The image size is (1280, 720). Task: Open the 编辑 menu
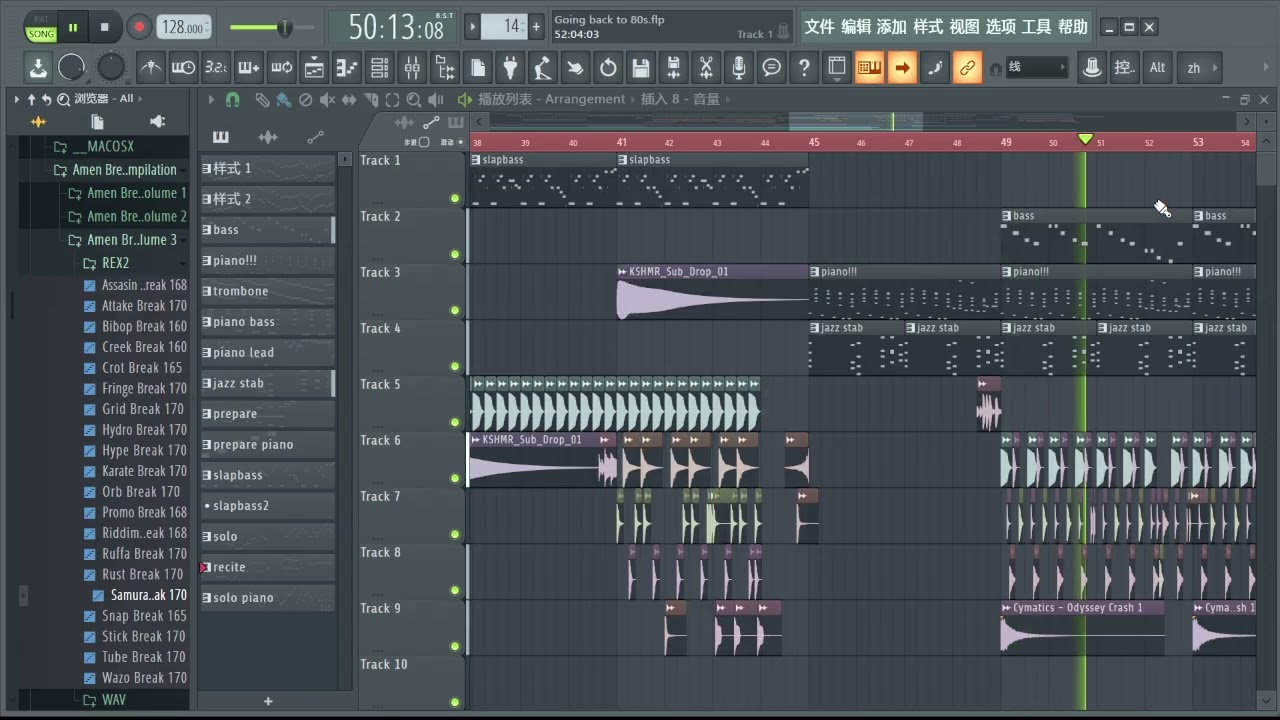point(856,27)
